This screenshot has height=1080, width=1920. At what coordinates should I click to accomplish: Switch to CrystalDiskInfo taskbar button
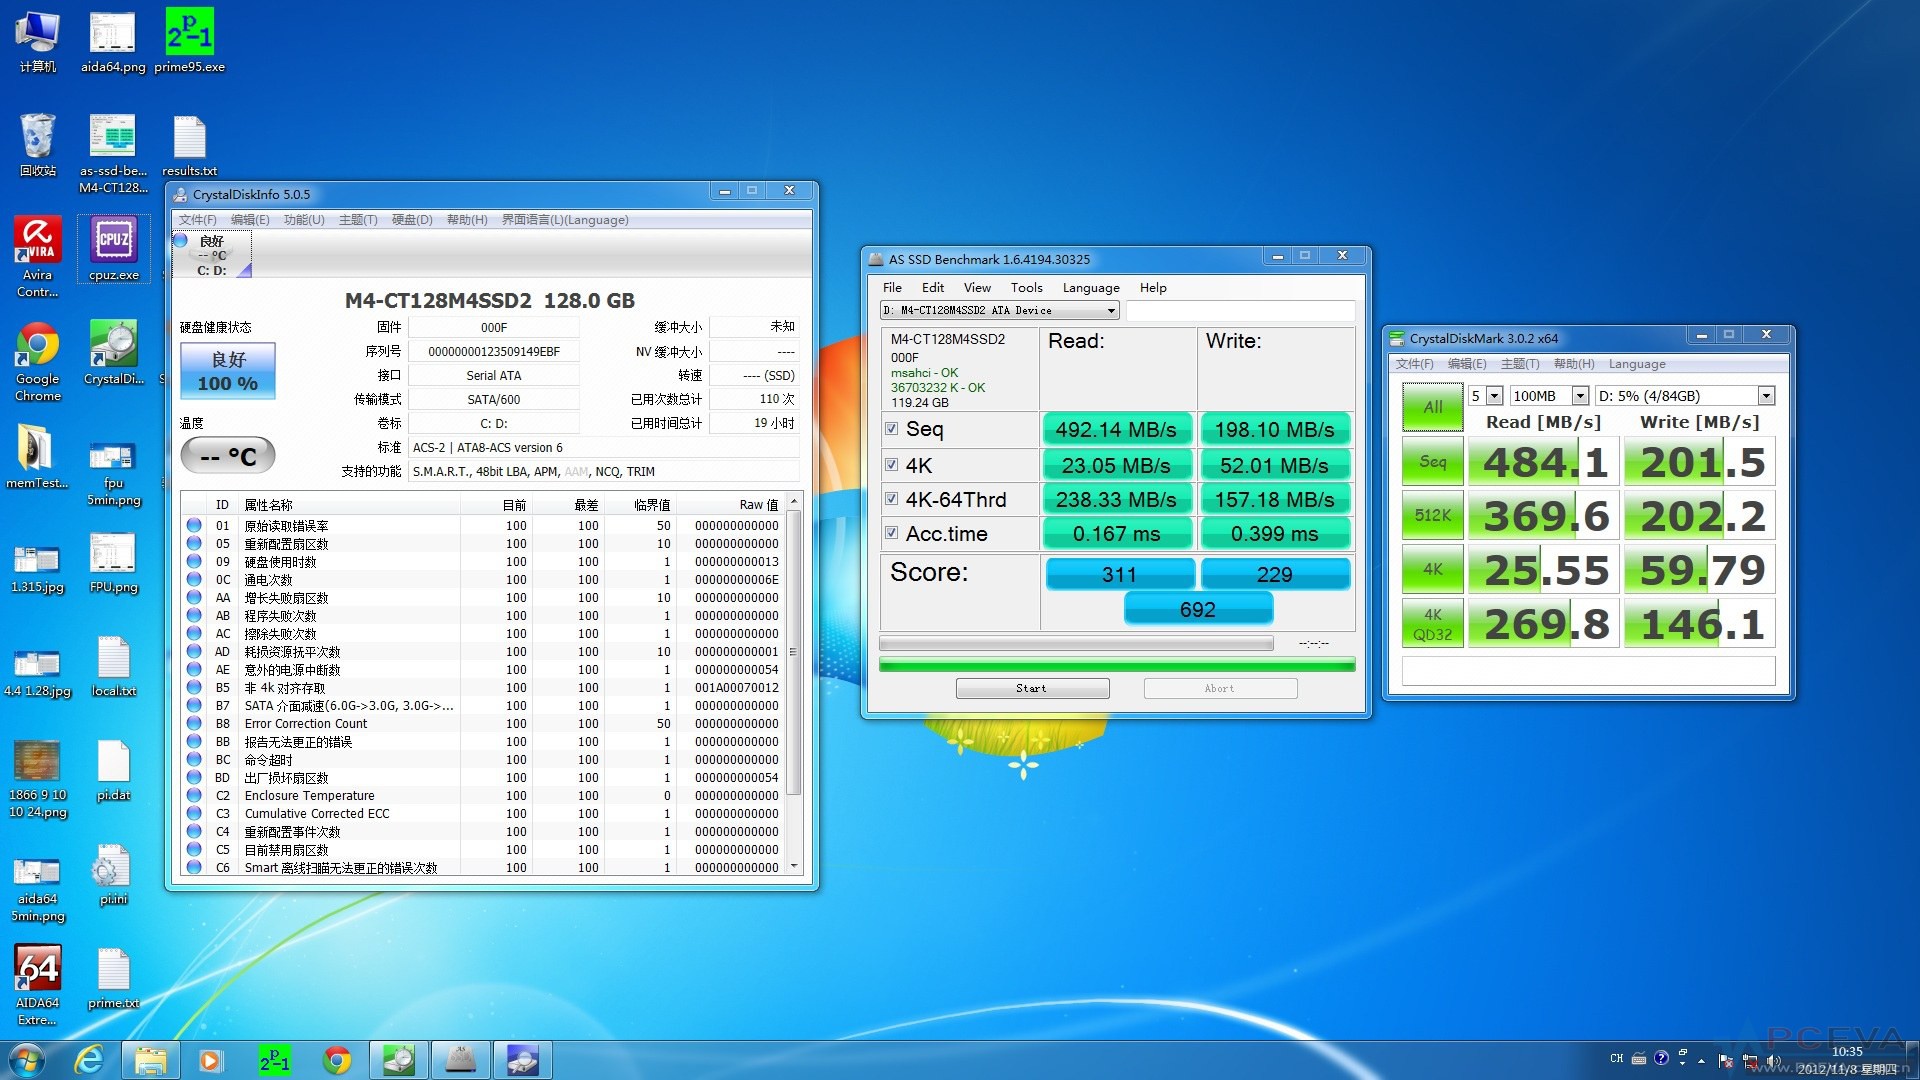click(x=399, y=1060)
